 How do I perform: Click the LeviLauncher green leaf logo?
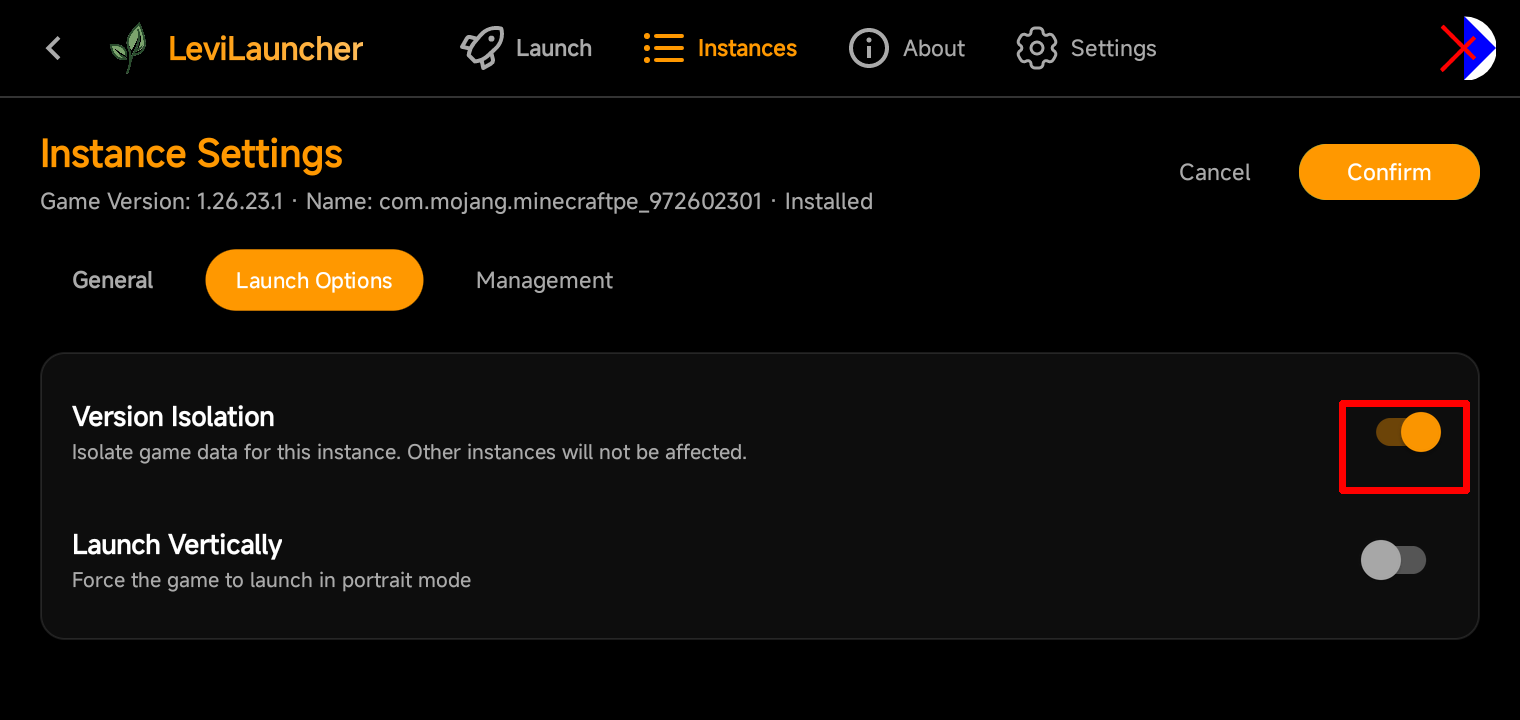pyautogui.click(x=128, y=48)
